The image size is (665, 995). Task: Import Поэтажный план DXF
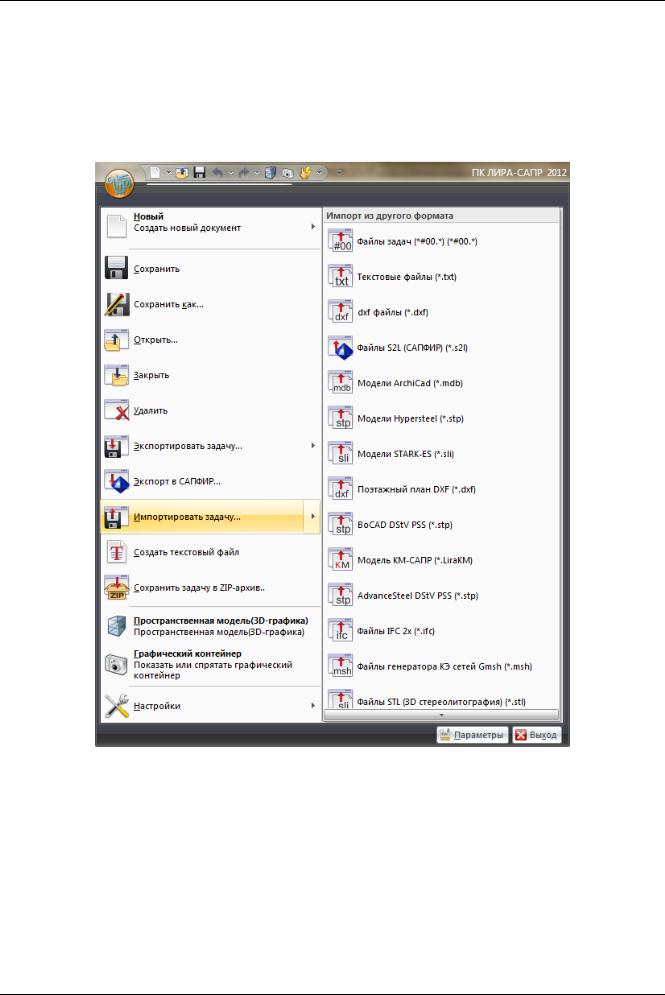pos(442,489)
